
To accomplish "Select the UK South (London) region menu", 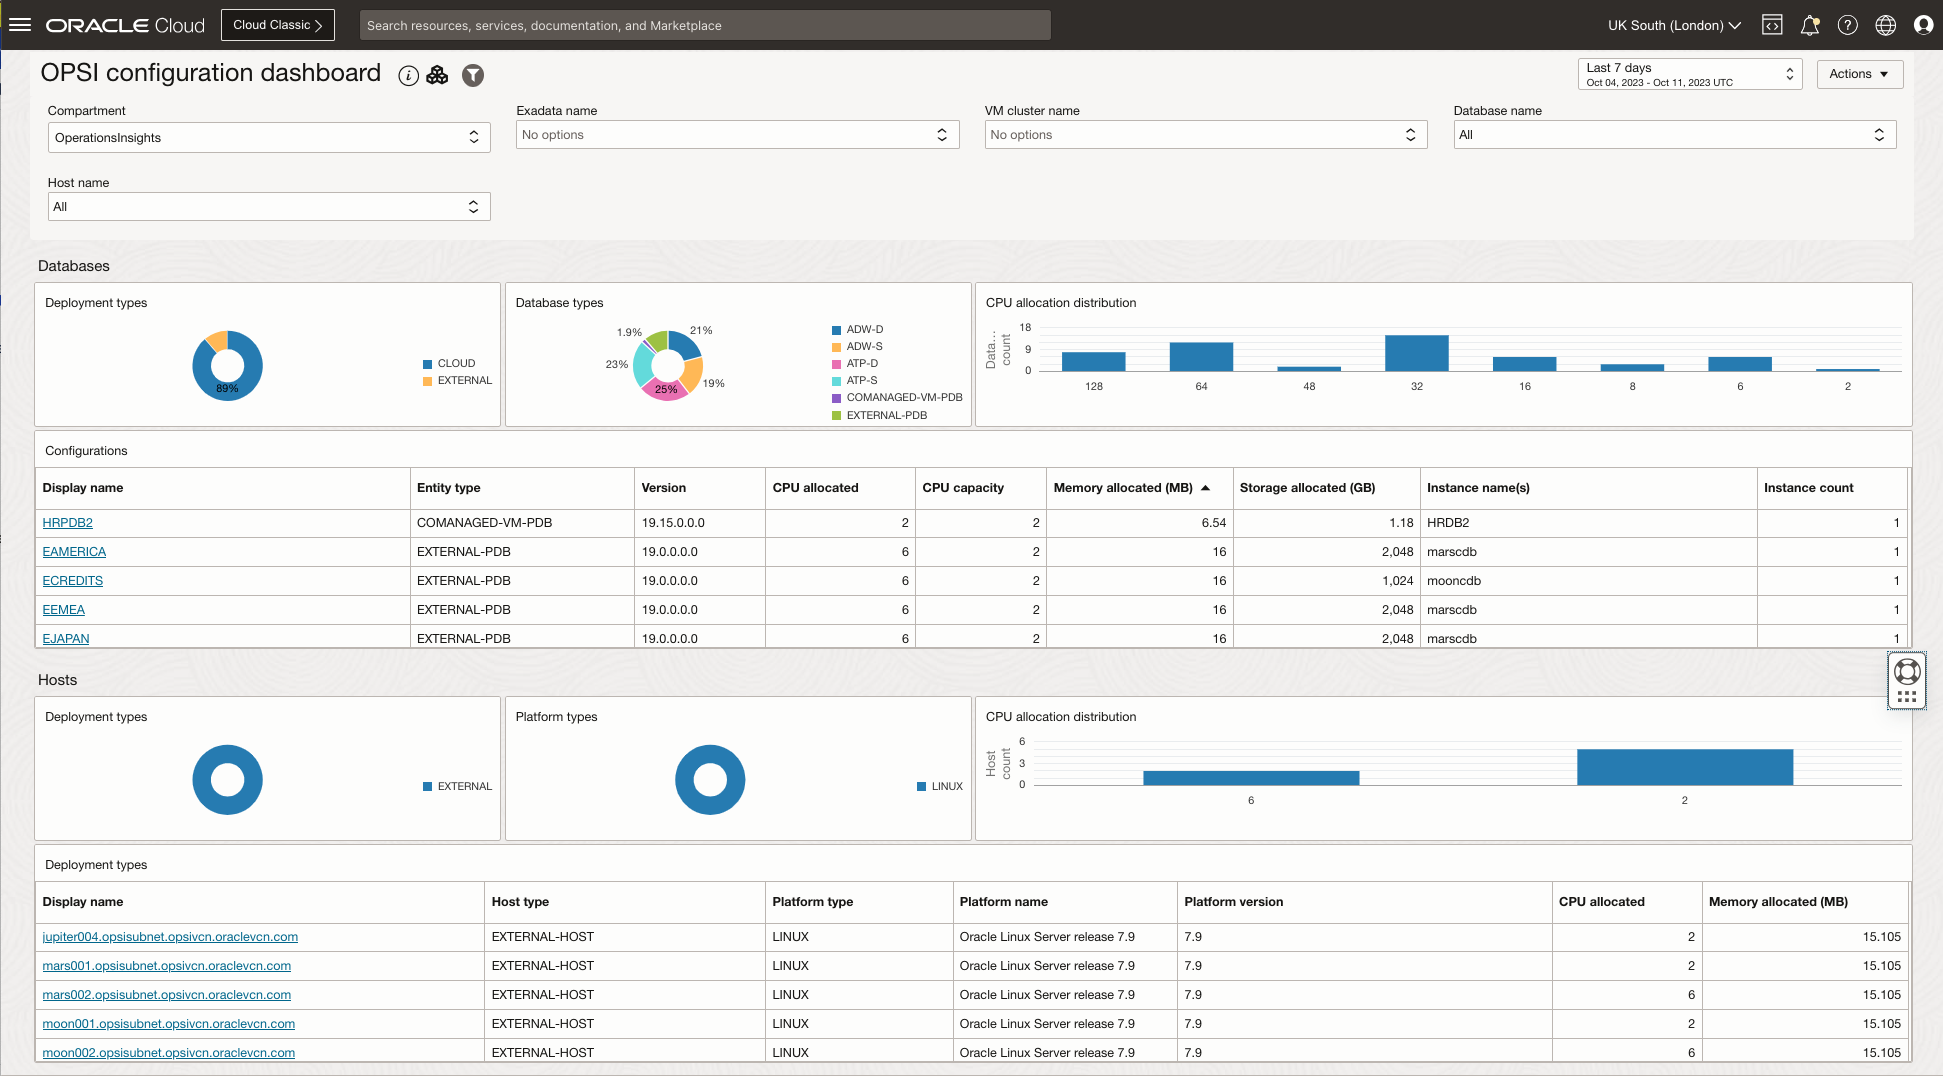I will point(1674,25).
